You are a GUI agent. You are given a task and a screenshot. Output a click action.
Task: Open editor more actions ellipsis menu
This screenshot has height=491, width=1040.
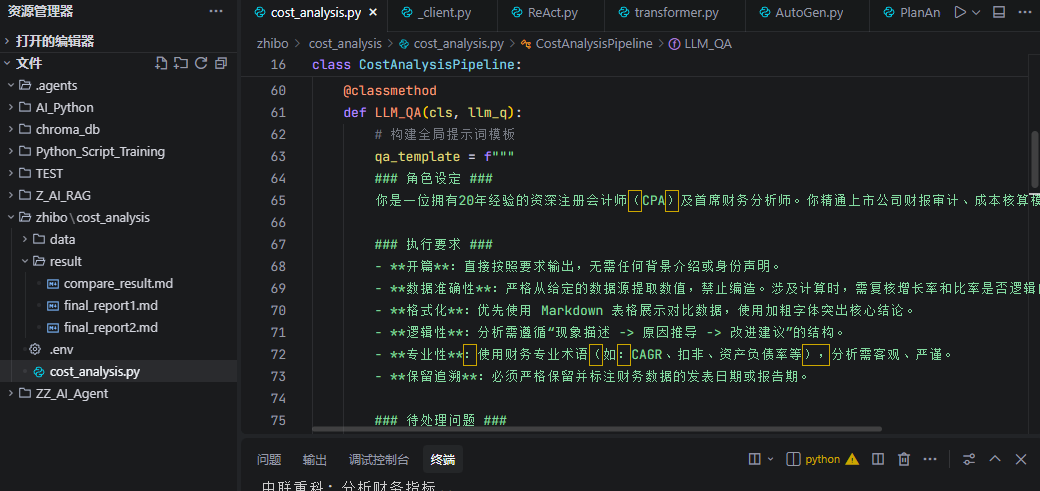[x=1023, y=13]
